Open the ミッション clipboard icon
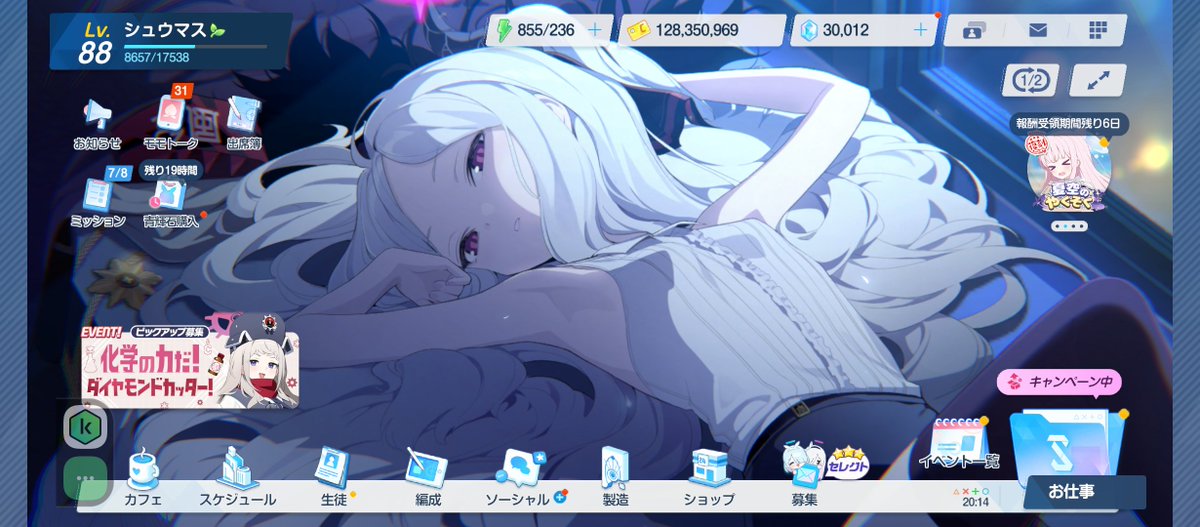This screenshot has height=527, width=1200. (98, 197)
